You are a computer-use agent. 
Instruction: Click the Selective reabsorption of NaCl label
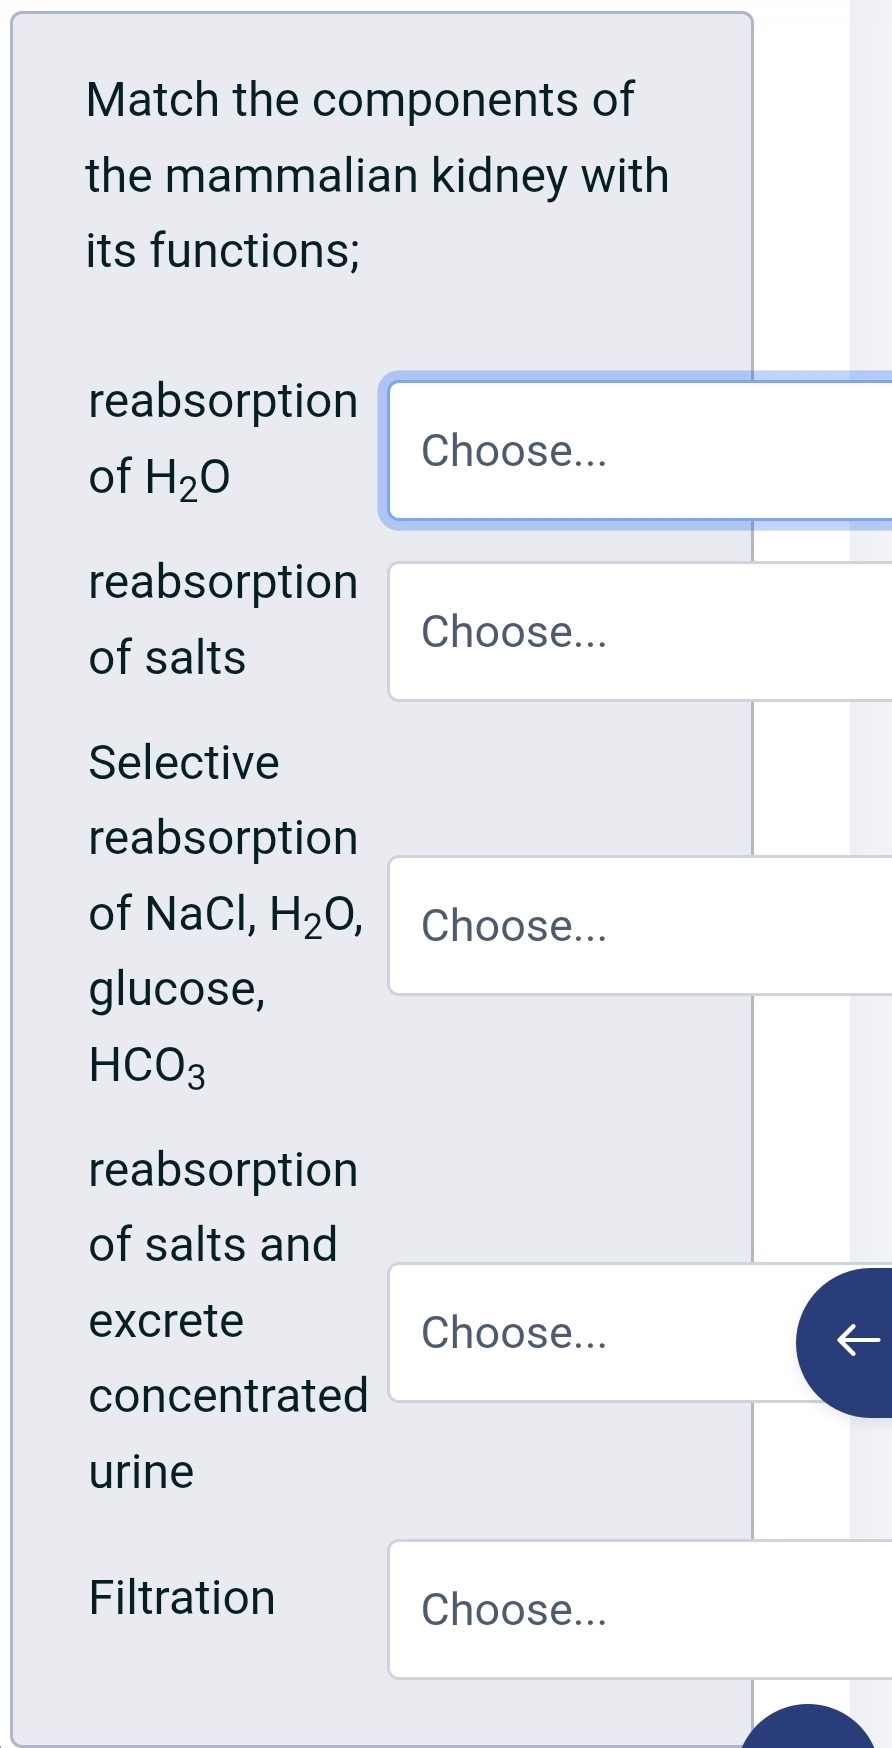[222, 913]
